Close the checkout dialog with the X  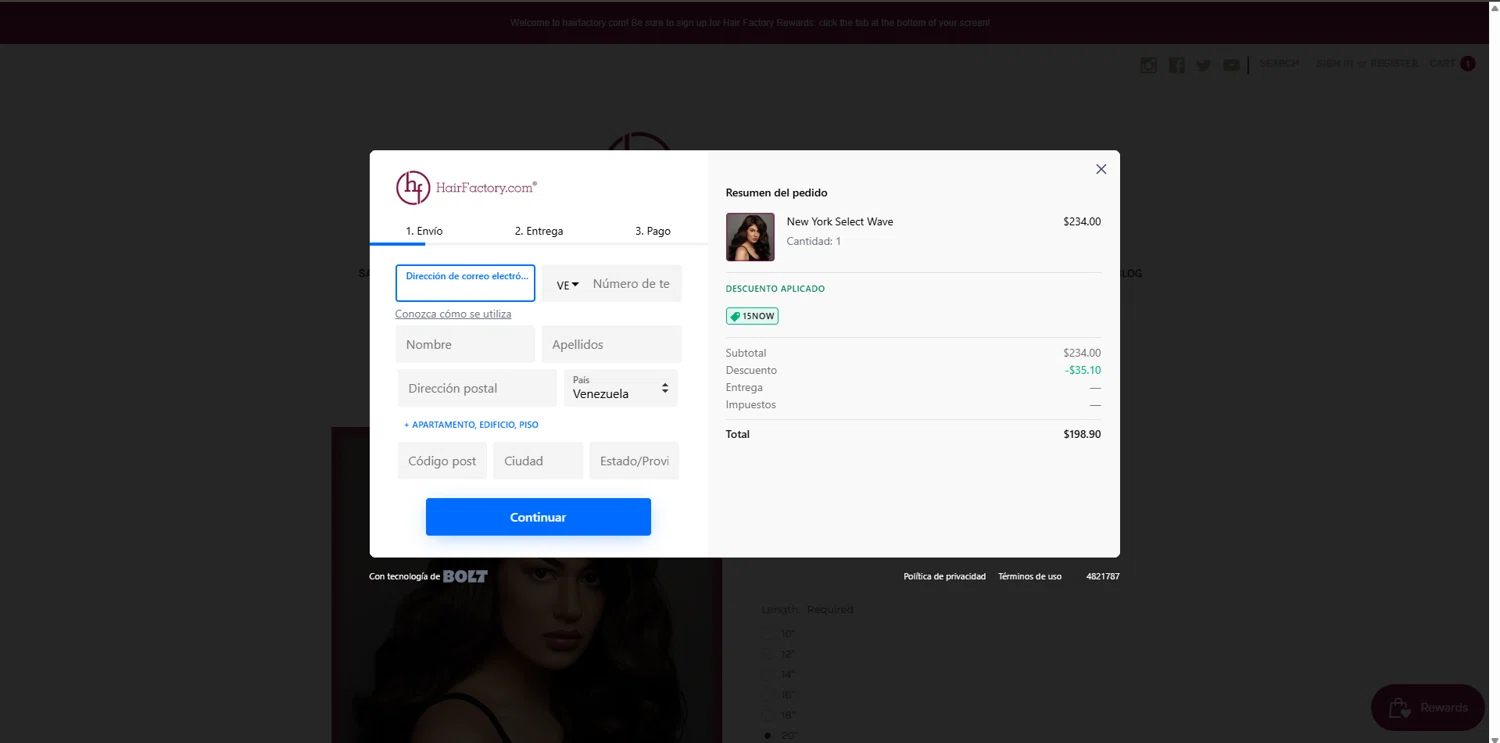click(x=1101, y=169)
